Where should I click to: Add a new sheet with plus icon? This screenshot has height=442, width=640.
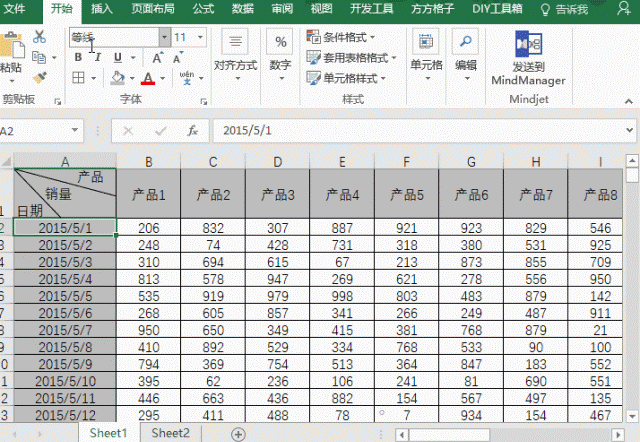(x=238, y=434)
